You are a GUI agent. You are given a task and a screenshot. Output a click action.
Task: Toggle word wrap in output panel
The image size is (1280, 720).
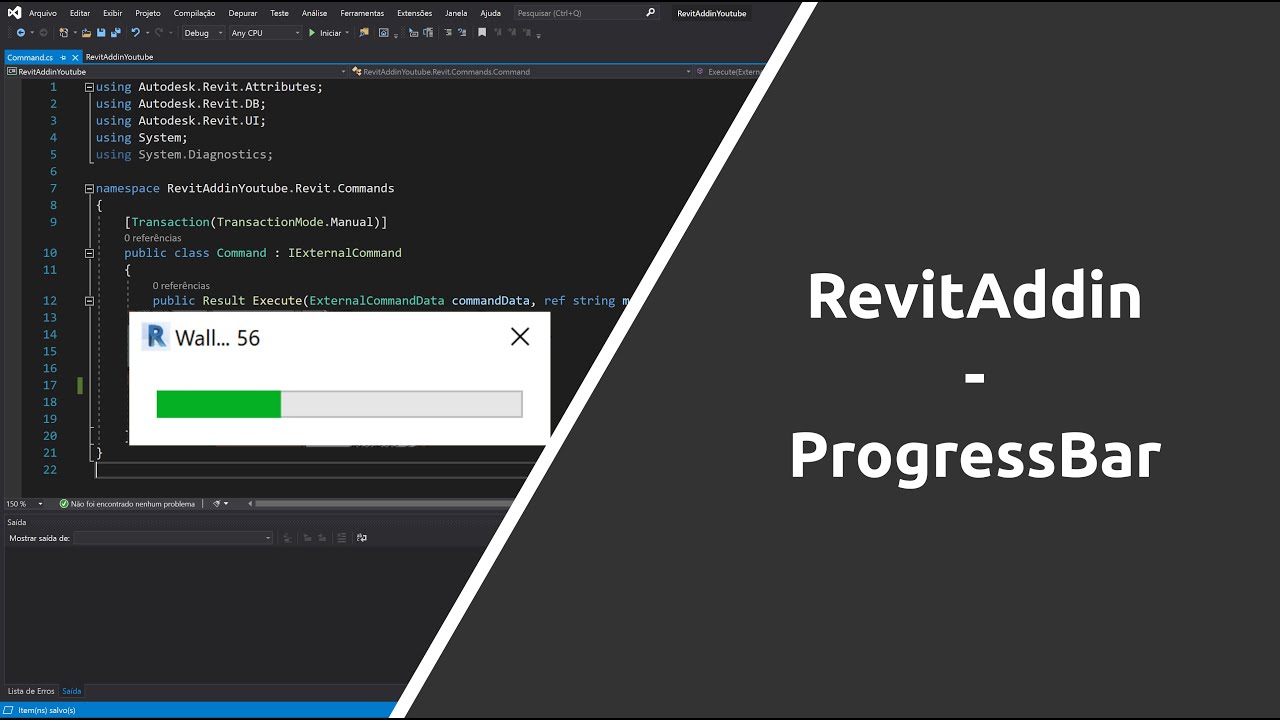click(361, 538)
